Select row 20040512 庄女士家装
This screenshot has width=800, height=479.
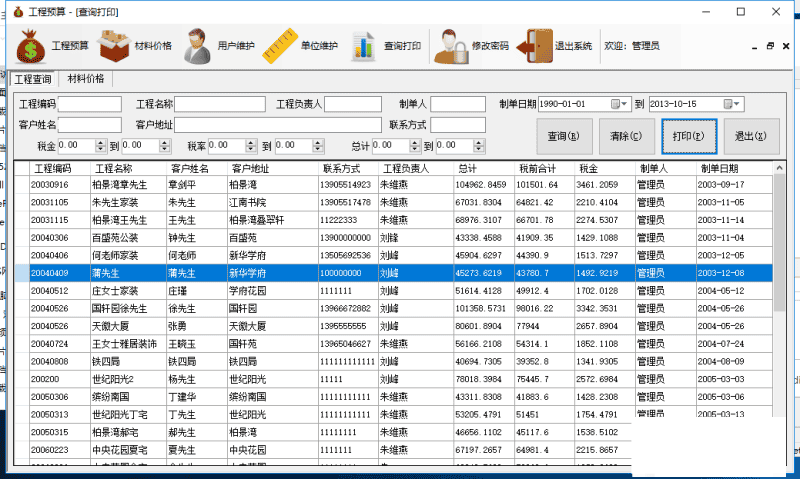(x=393, y=291)
